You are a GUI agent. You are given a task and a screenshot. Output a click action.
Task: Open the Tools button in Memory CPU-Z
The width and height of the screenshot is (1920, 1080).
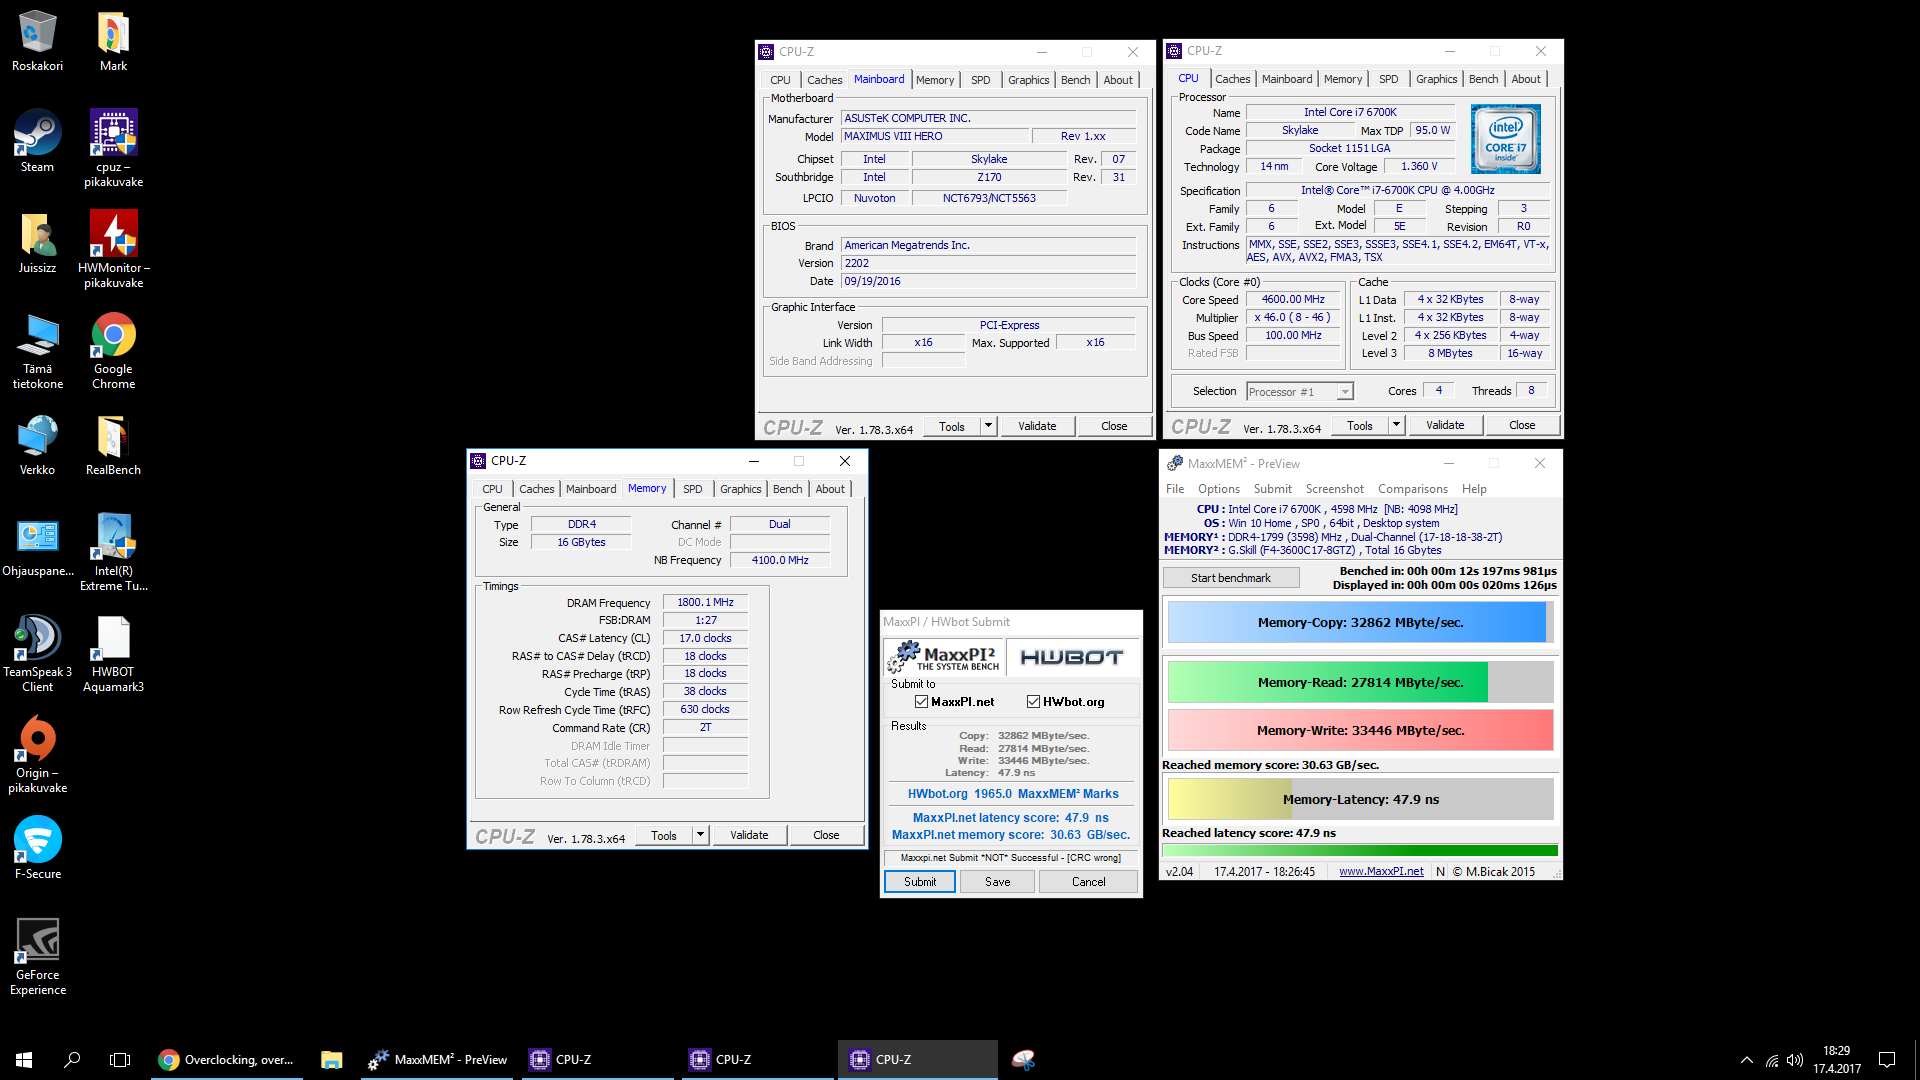tap(664, 835)
